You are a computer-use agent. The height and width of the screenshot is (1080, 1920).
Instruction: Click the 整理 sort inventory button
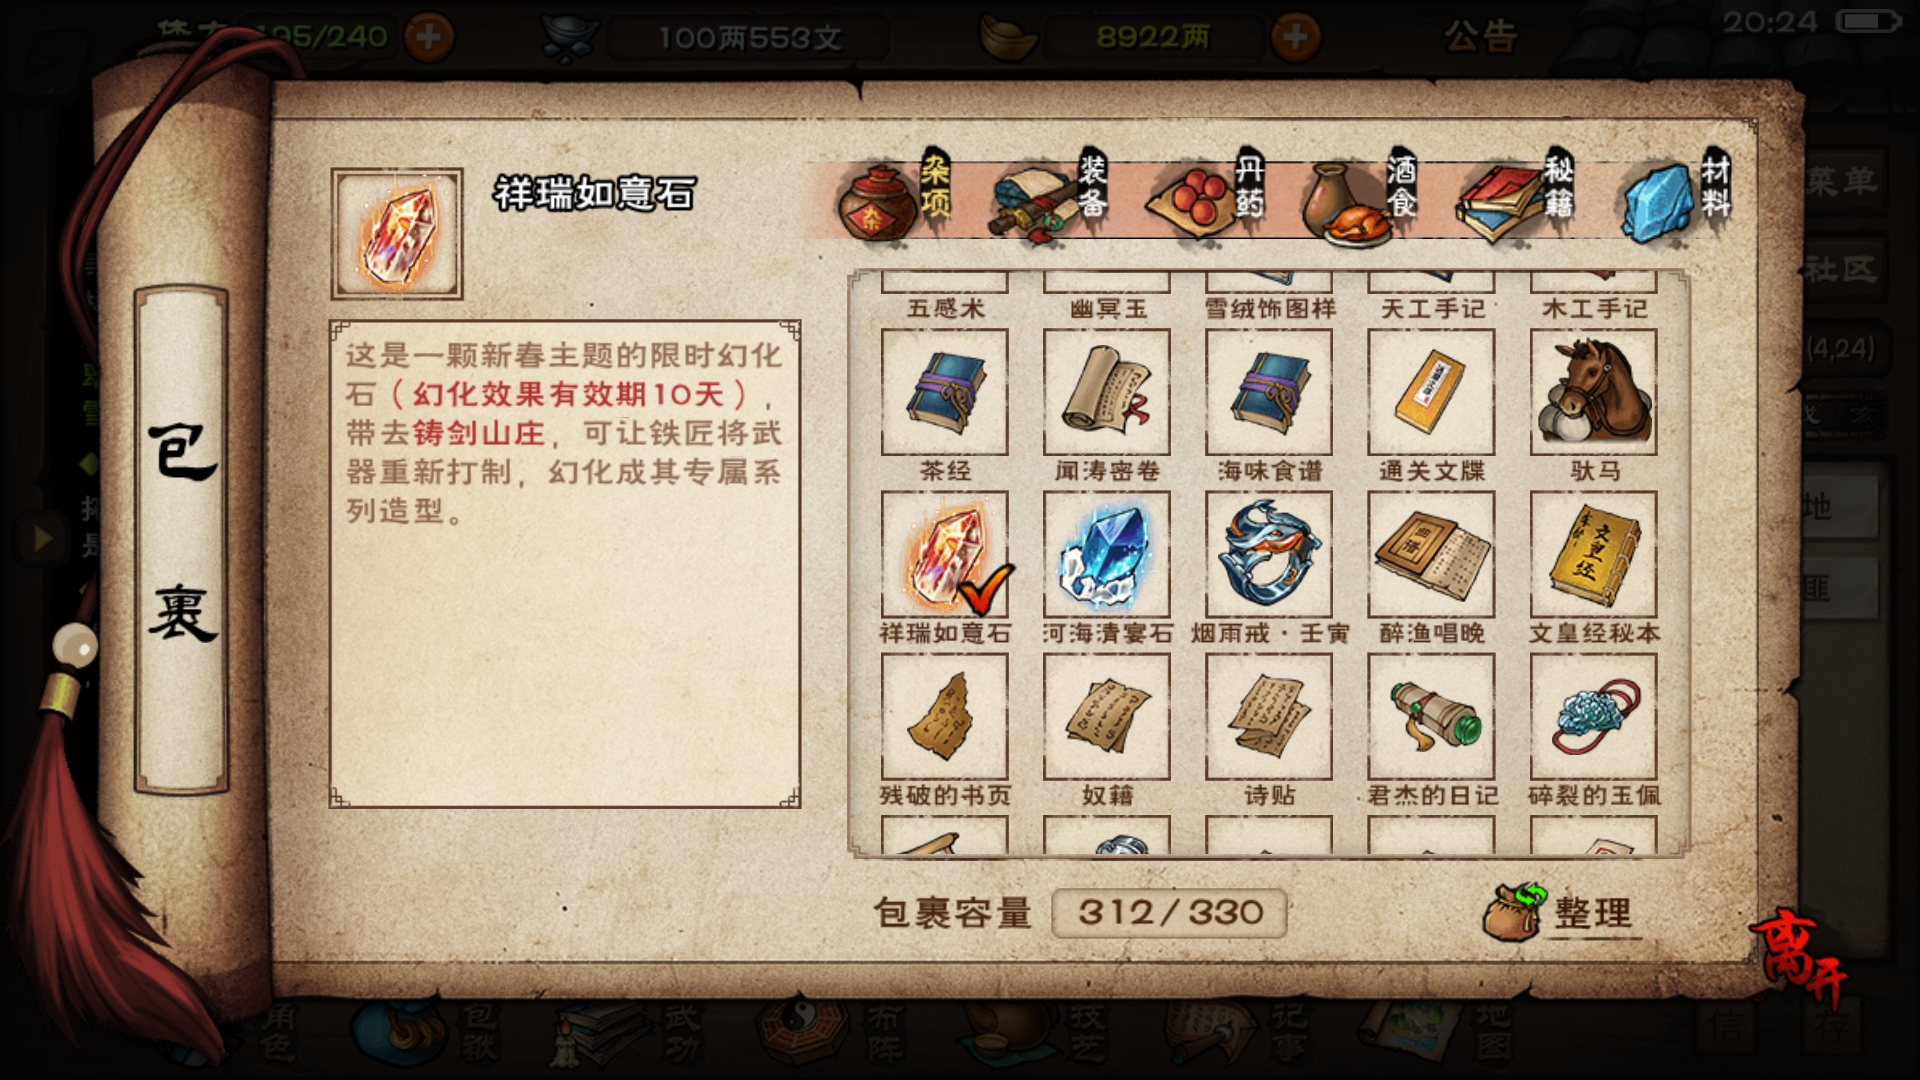1560,912
